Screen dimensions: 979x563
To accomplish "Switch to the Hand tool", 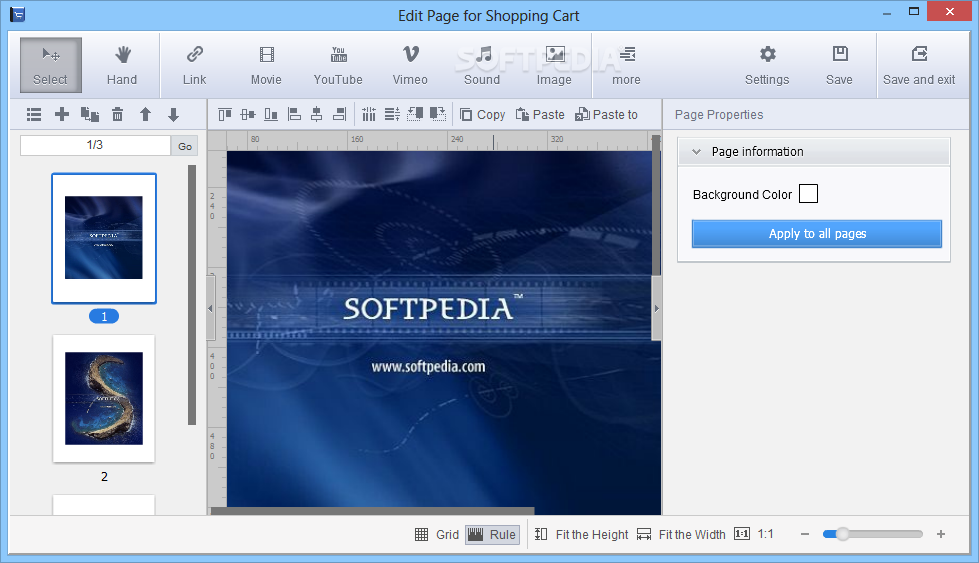I will (x=122, y=65).
